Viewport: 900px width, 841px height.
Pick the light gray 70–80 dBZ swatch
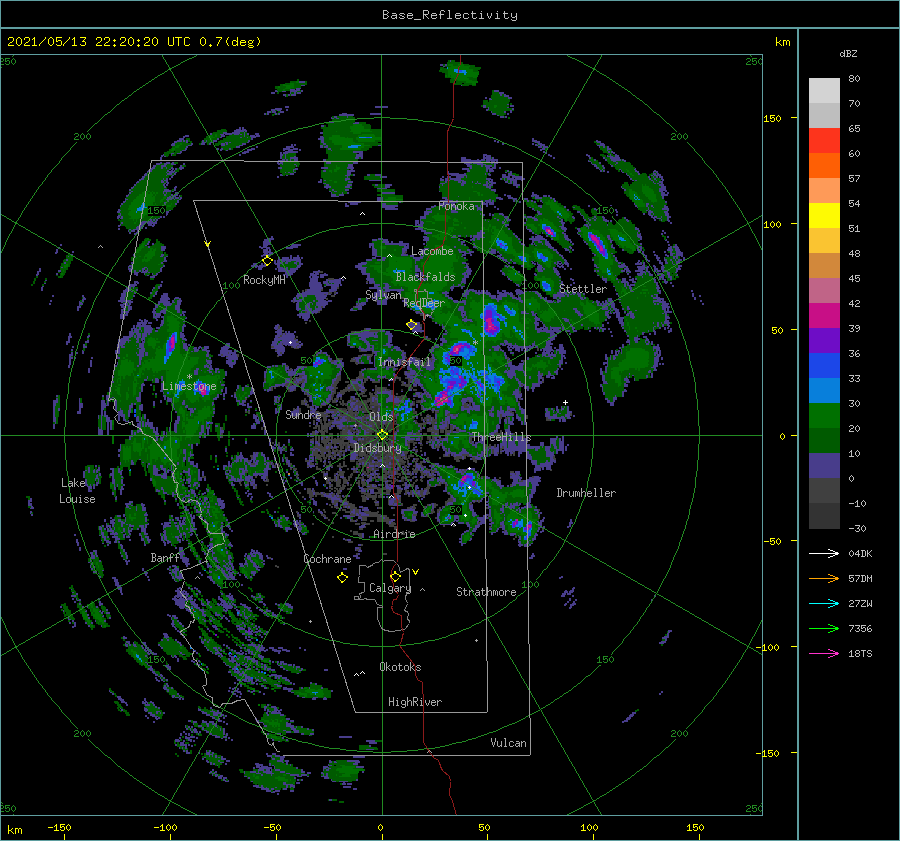coord(824,90)
